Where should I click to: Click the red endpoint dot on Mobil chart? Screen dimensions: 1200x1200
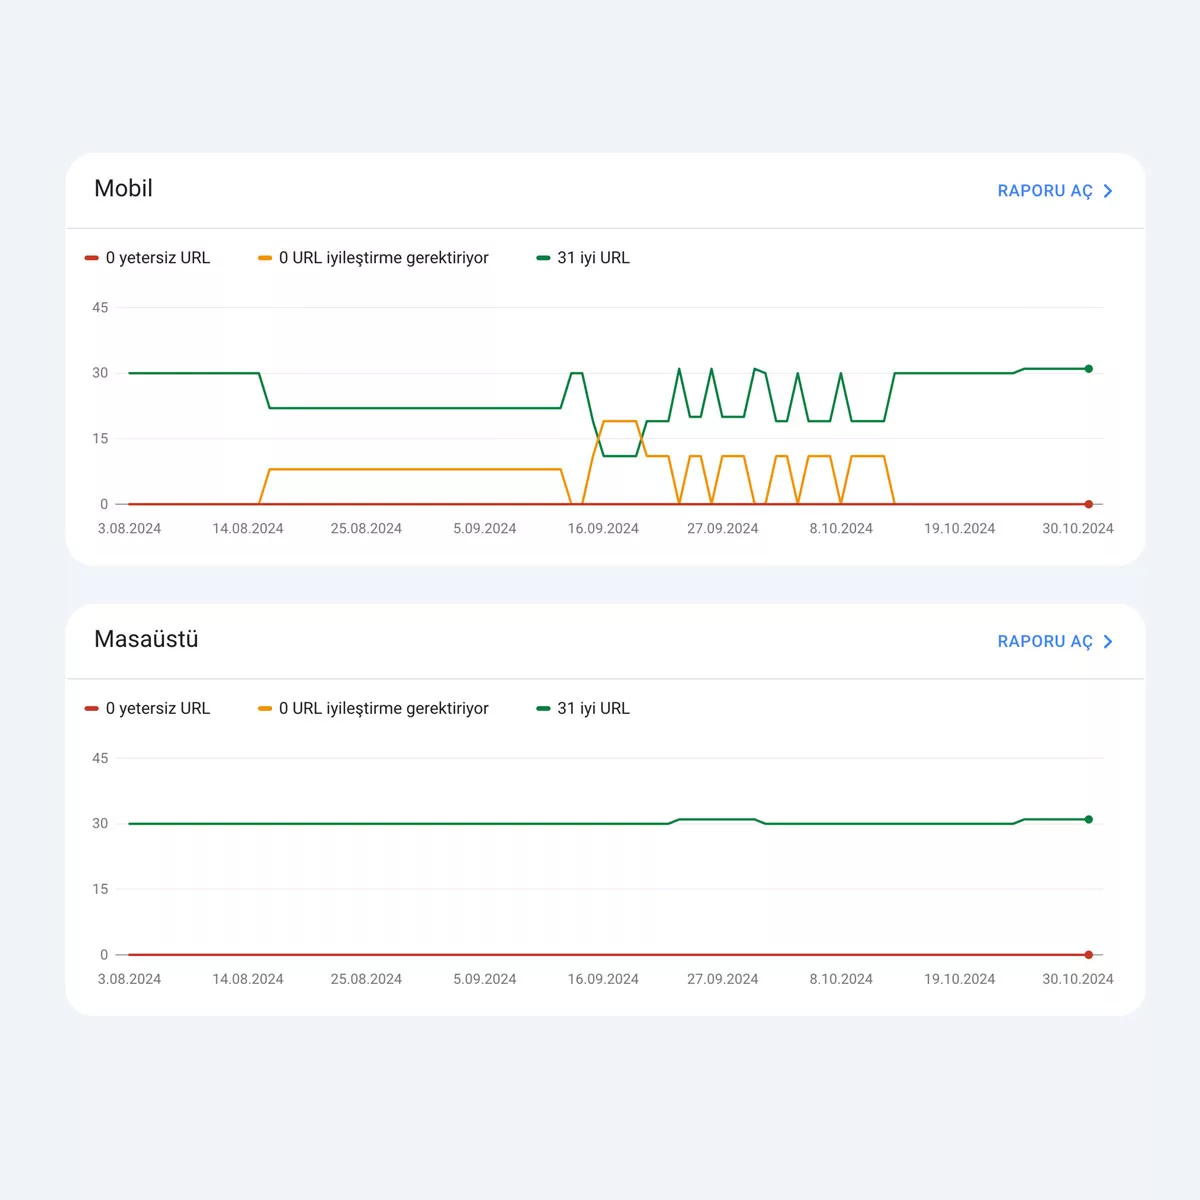tap(1089, 504)
